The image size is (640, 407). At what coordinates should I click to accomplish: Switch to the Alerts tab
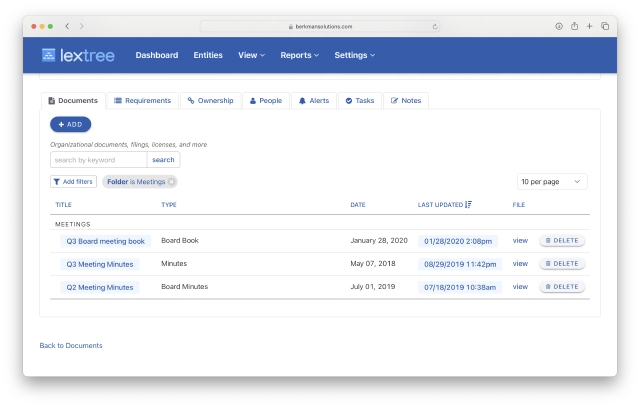coord(314,100)
